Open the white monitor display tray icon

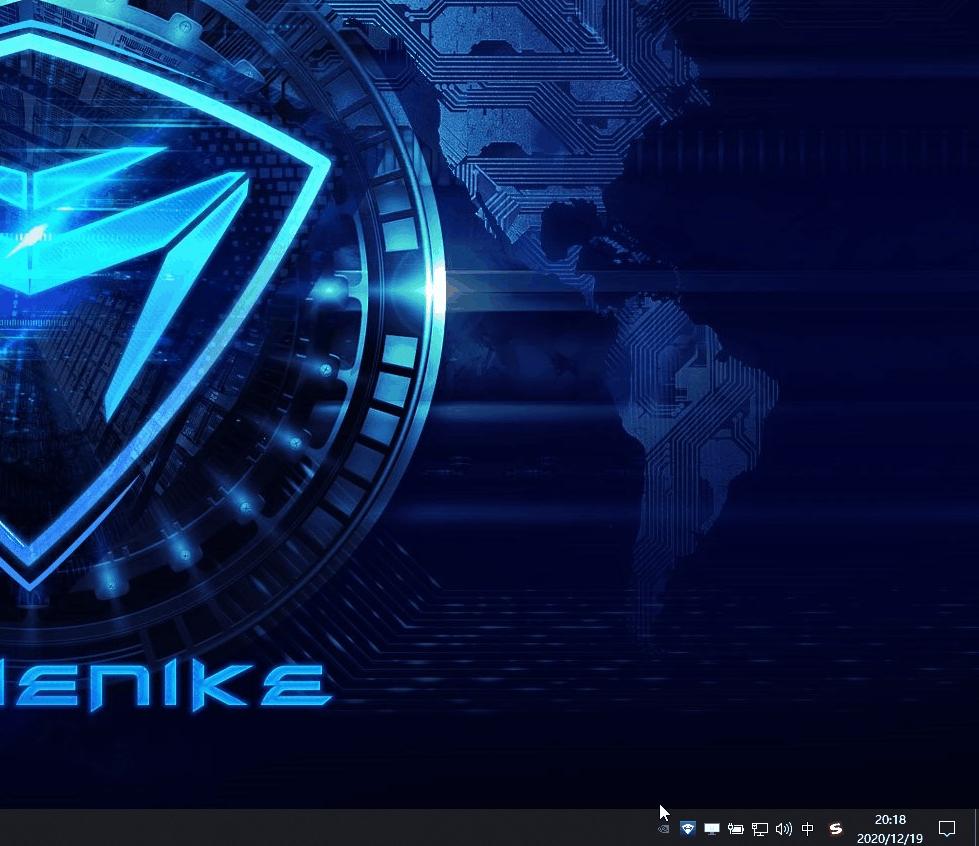coord(712,829)
